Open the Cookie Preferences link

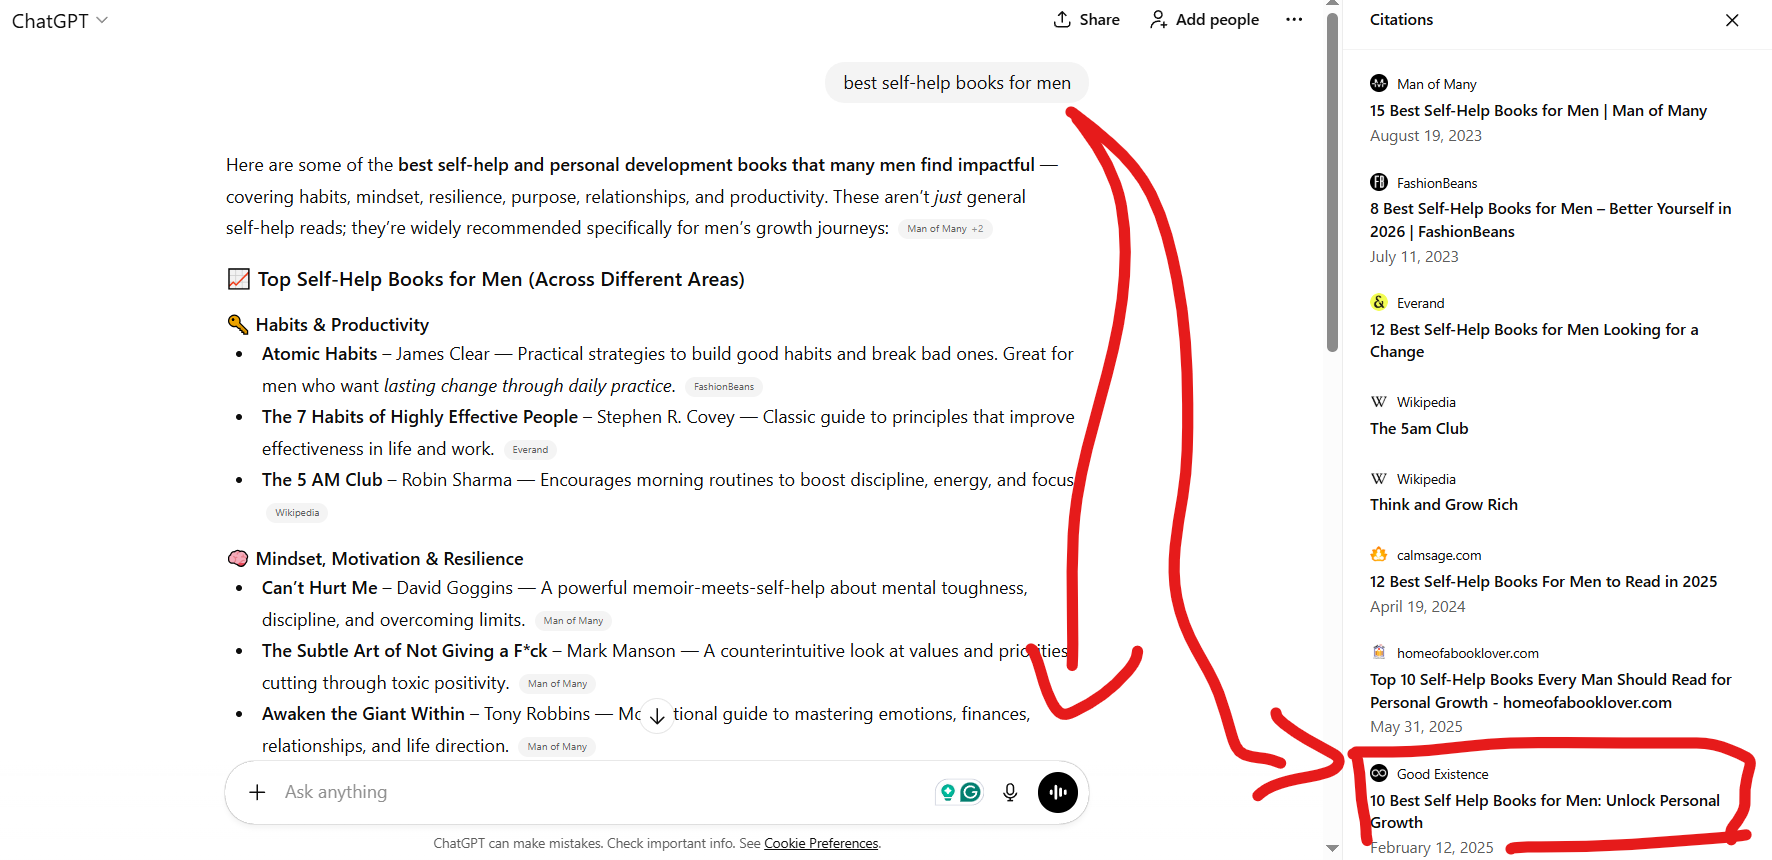point(821,843)
